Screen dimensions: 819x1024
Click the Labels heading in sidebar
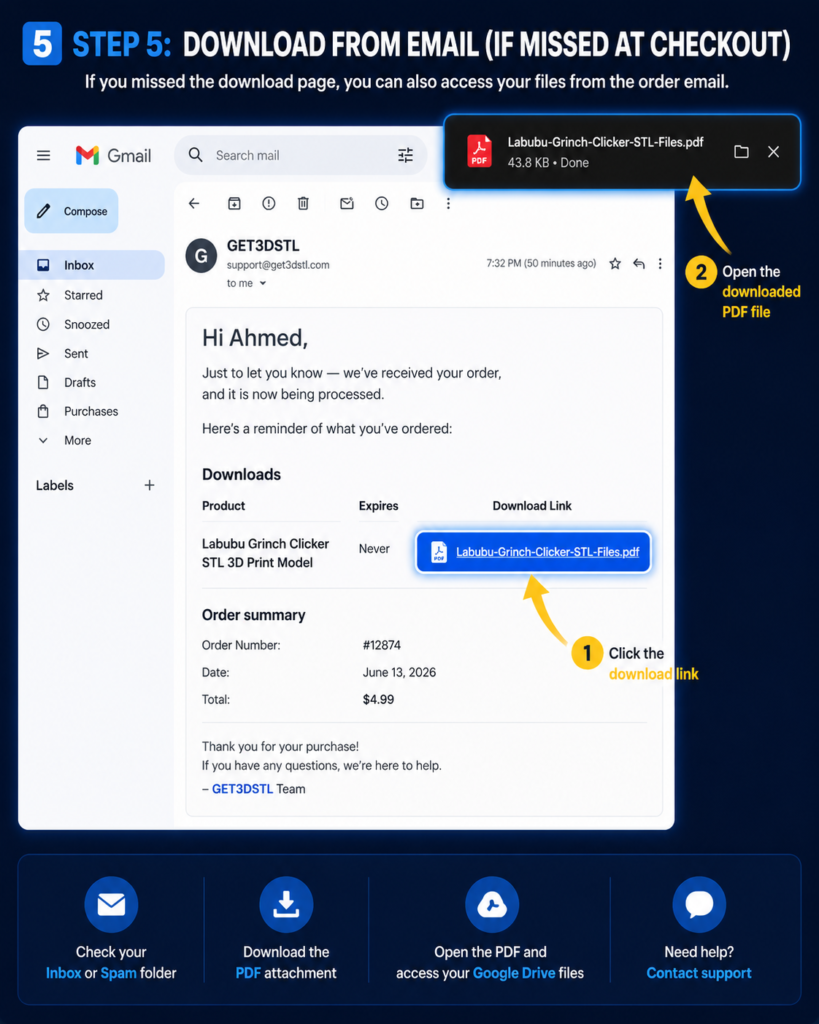[x=55, y=485]
